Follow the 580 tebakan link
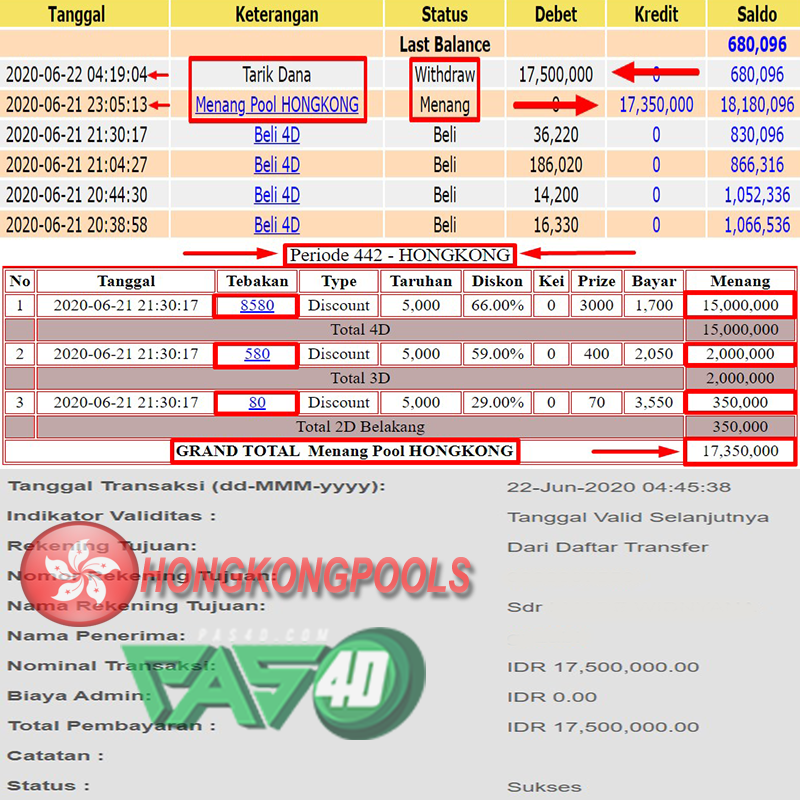The image size is (800, 800). (257, 354)
